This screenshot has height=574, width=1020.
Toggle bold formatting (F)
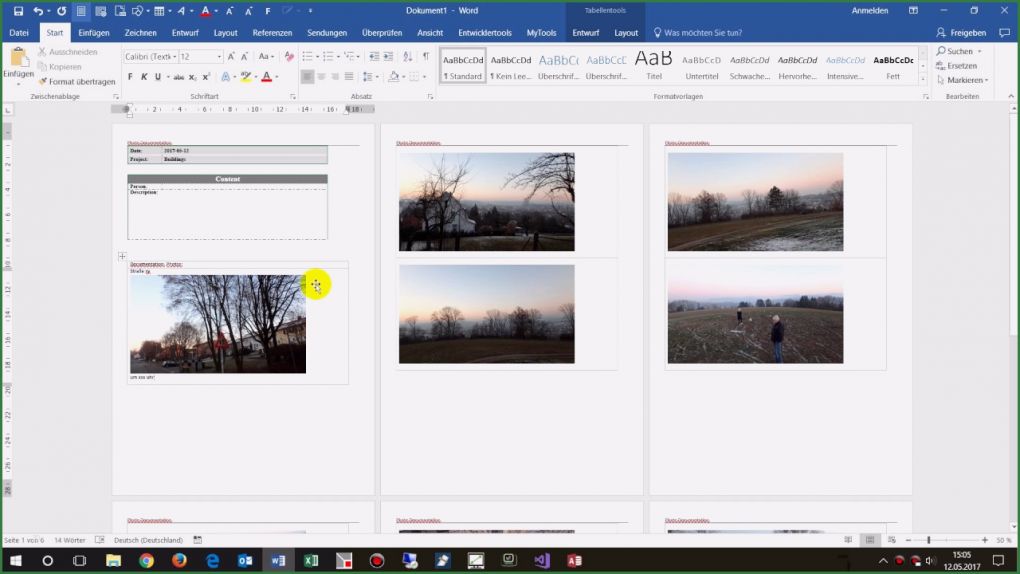[130, 77]
